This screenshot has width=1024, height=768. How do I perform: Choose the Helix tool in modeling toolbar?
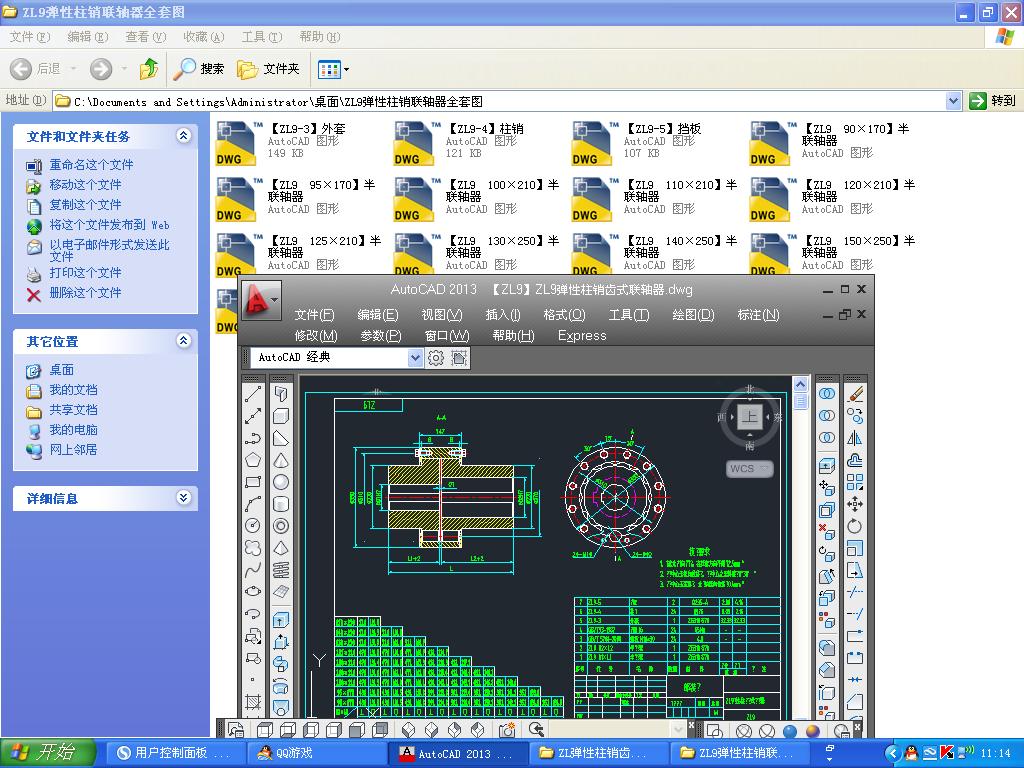click(281, 570)
